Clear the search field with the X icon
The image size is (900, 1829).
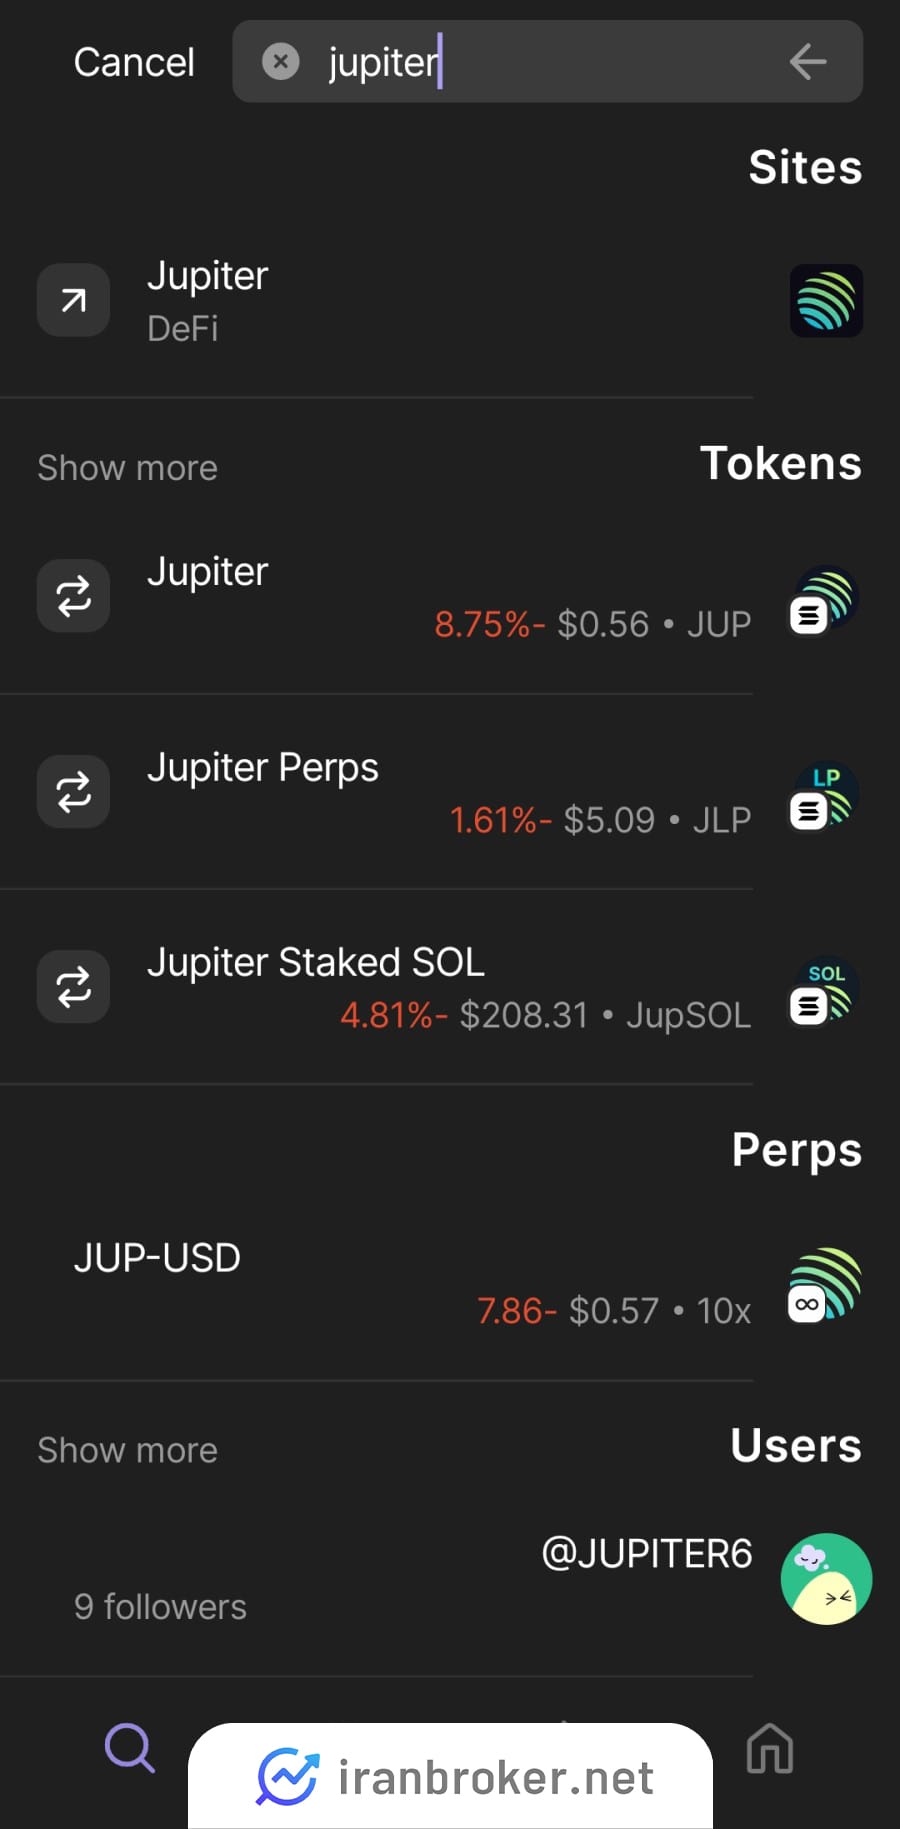[281, 62]
